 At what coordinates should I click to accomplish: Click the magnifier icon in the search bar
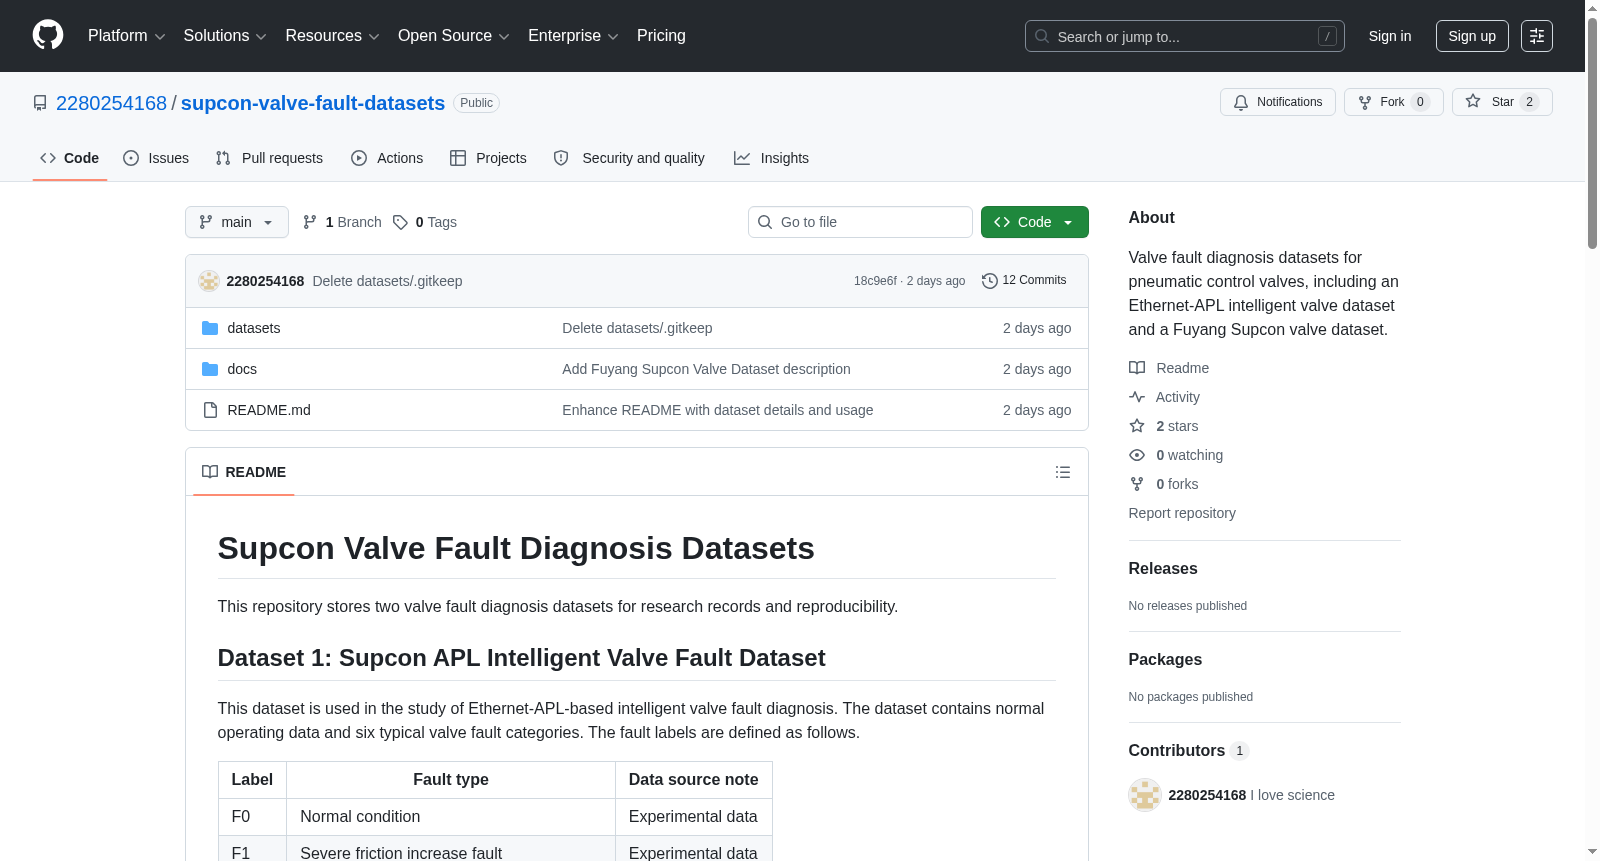[1042, 36]
